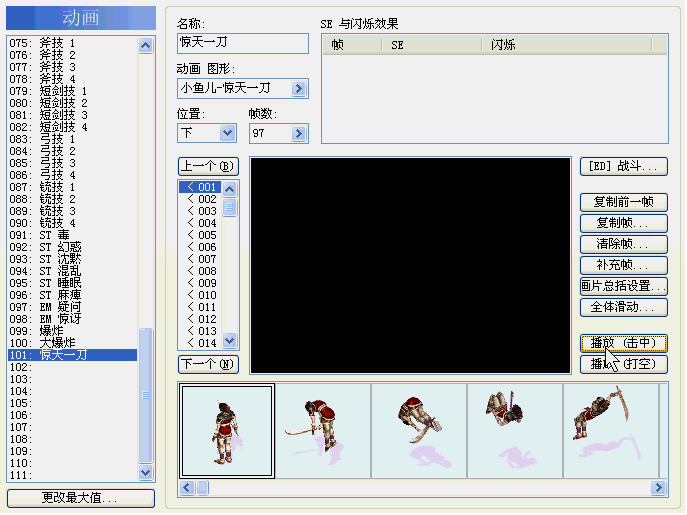Viewport: 687px width, 515px height.
Task: Click the 清除帧... clear frames button
Action: (623, 244)
